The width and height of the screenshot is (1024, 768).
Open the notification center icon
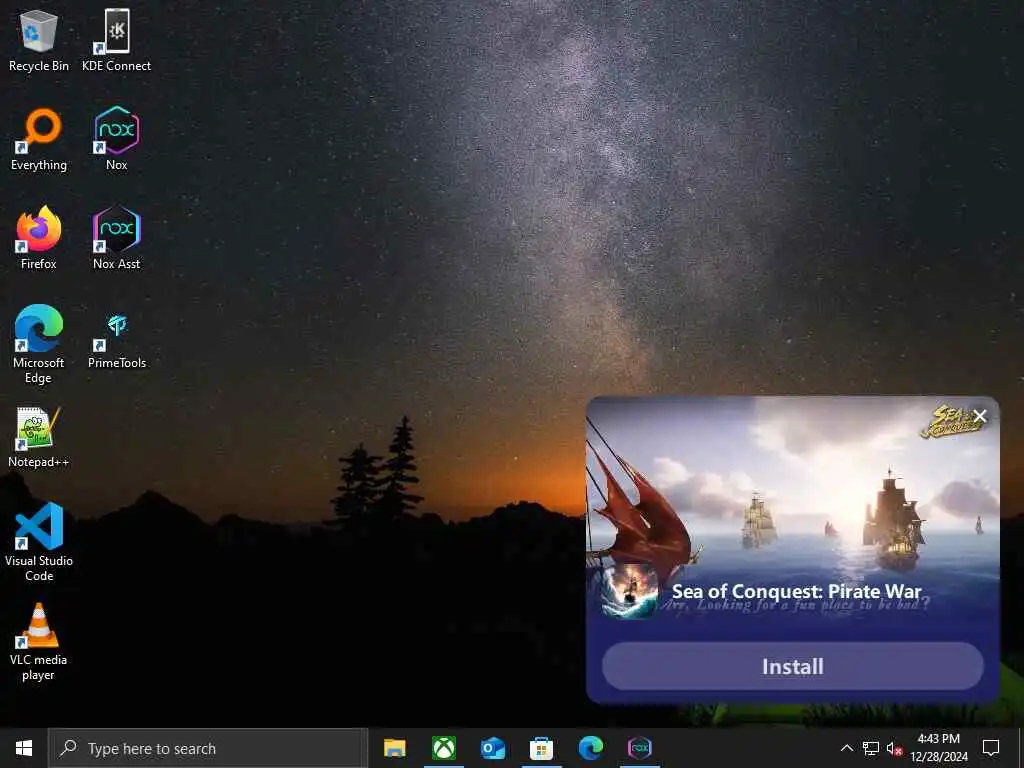click(x=991, y=748)
